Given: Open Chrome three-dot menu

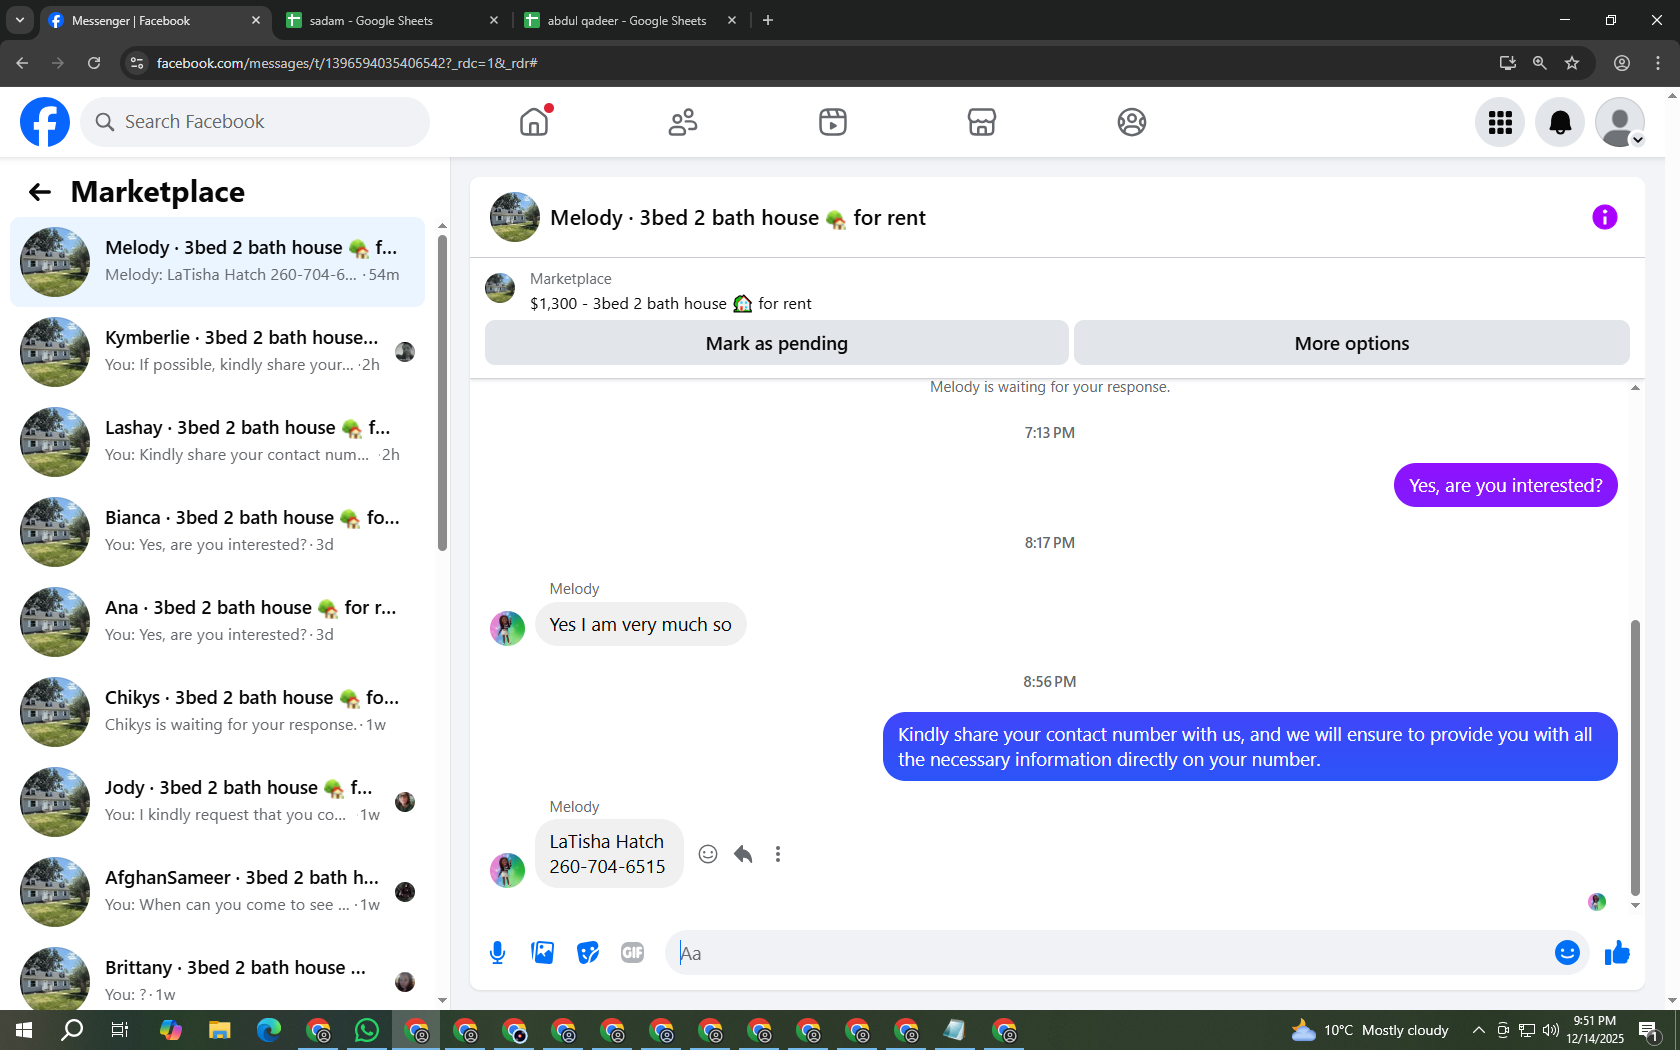Looking at the screenshot, I should pyautogui.click(x=1658, y=63).
